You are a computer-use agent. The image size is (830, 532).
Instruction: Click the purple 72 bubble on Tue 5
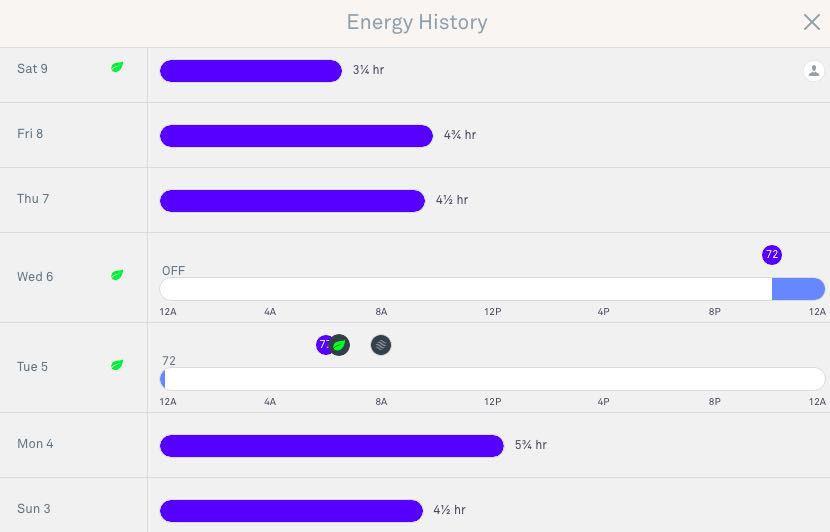pyautogui.click(x=323, y=345)
